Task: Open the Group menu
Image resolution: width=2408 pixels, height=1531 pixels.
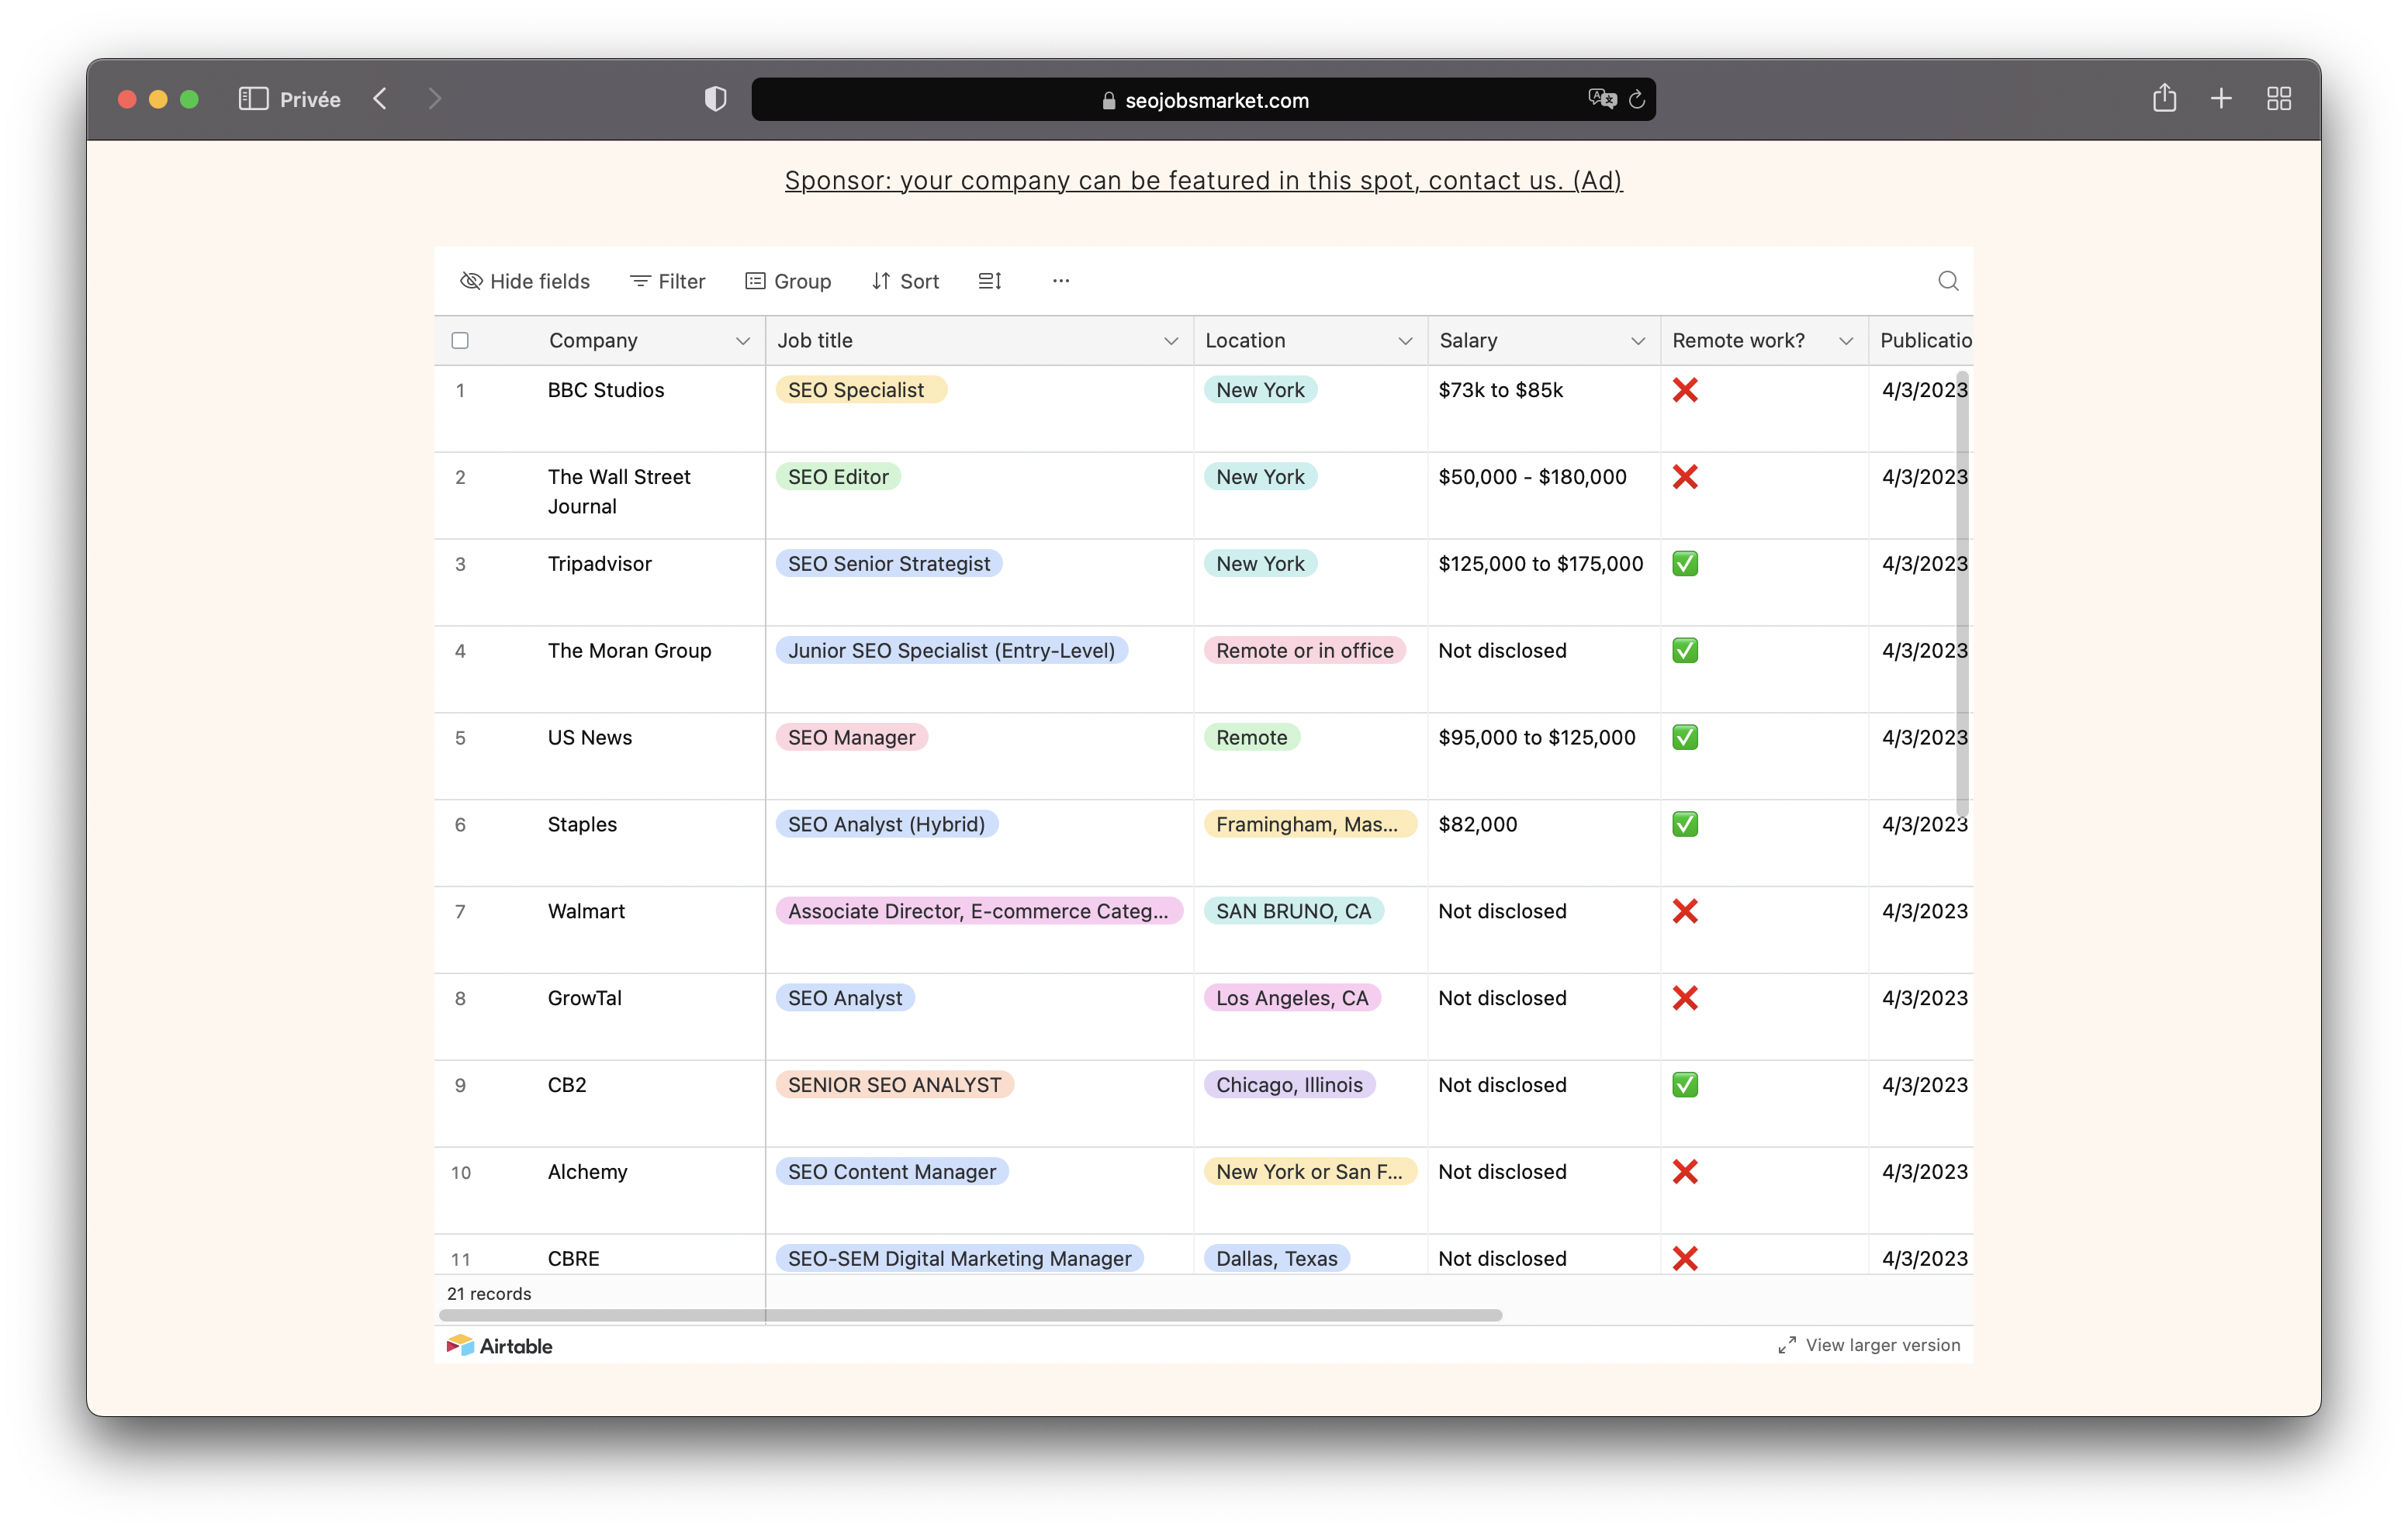Action: 788,281
